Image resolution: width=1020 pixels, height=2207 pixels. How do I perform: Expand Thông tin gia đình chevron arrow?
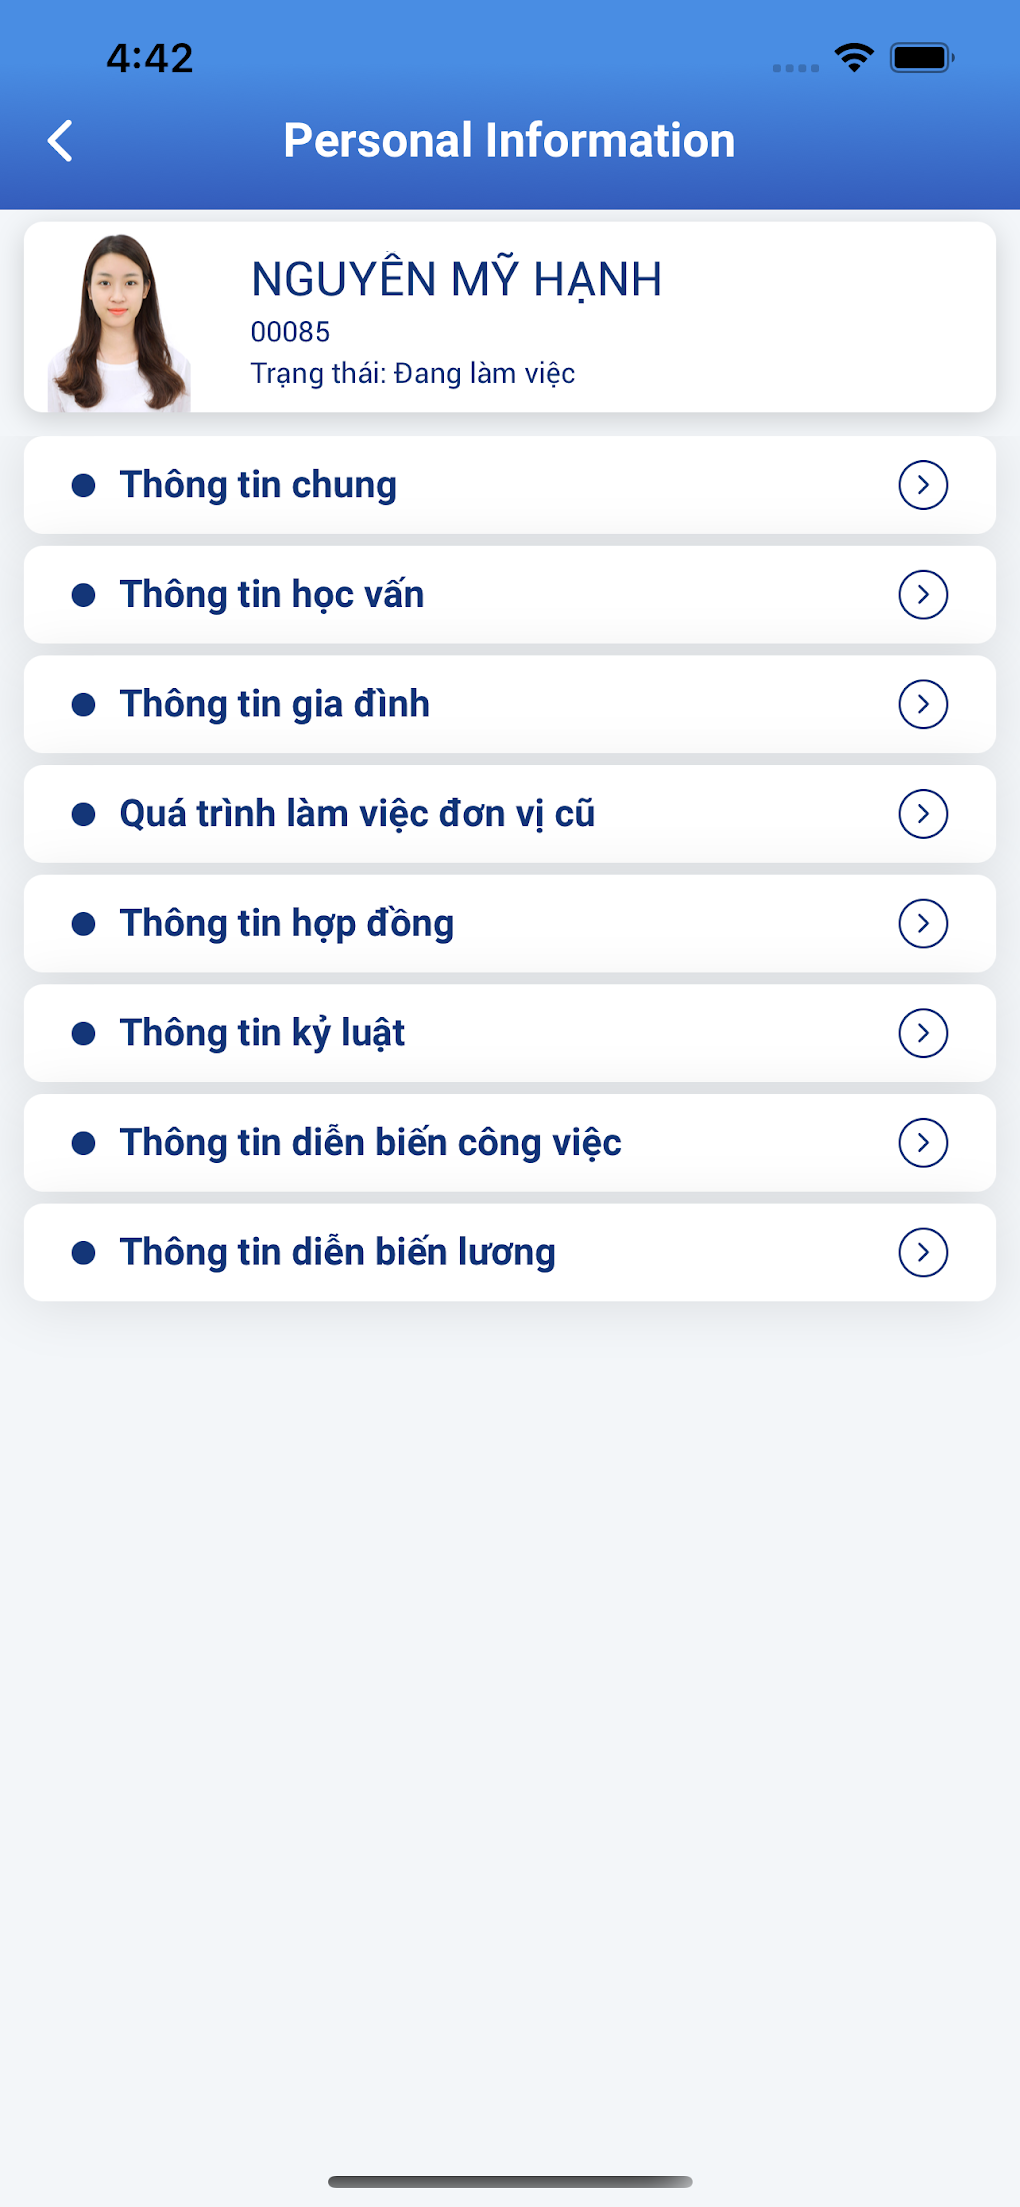923,705
